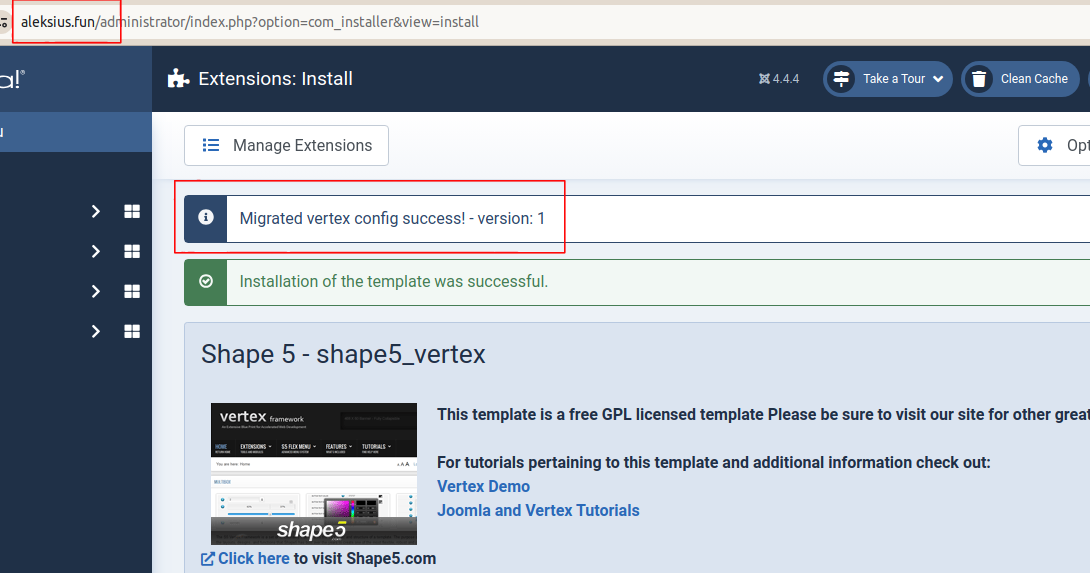1090x573 pixels.
Task: Open the Take a Tour dropdown chevron
Action: click(938, 79)
